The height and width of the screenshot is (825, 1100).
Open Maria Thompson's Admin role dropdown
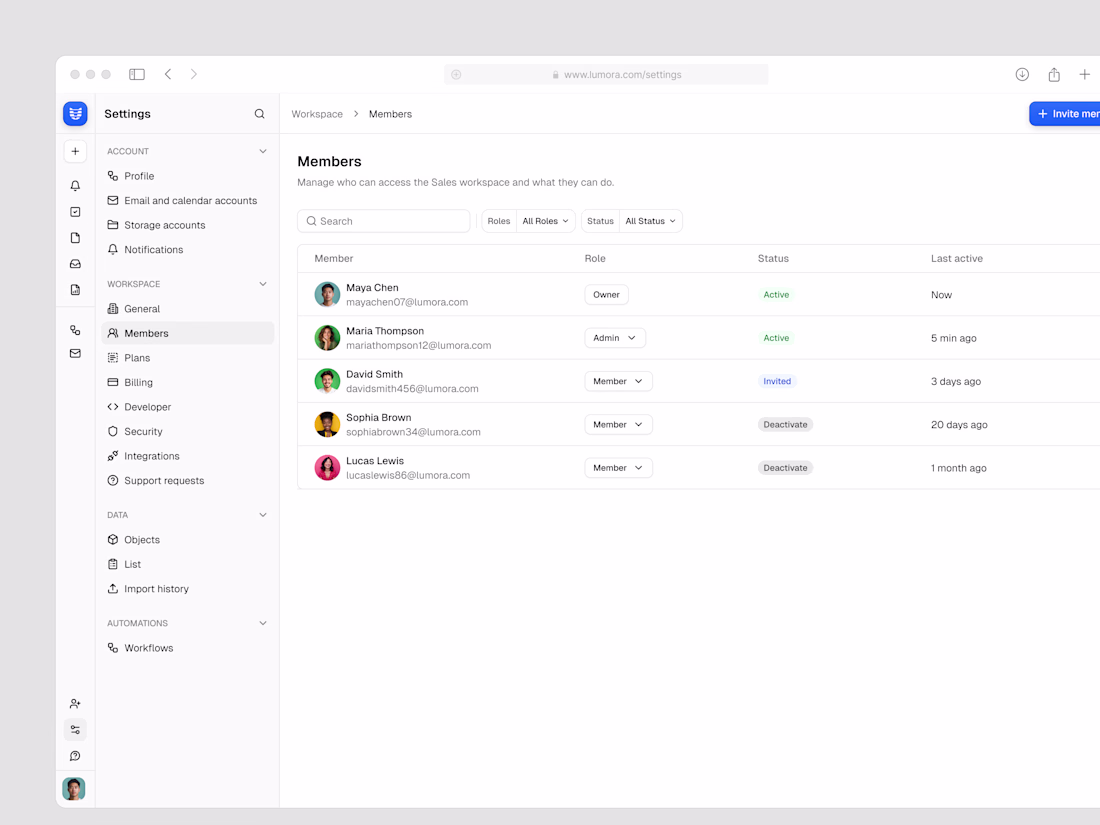tap(615, 338)
